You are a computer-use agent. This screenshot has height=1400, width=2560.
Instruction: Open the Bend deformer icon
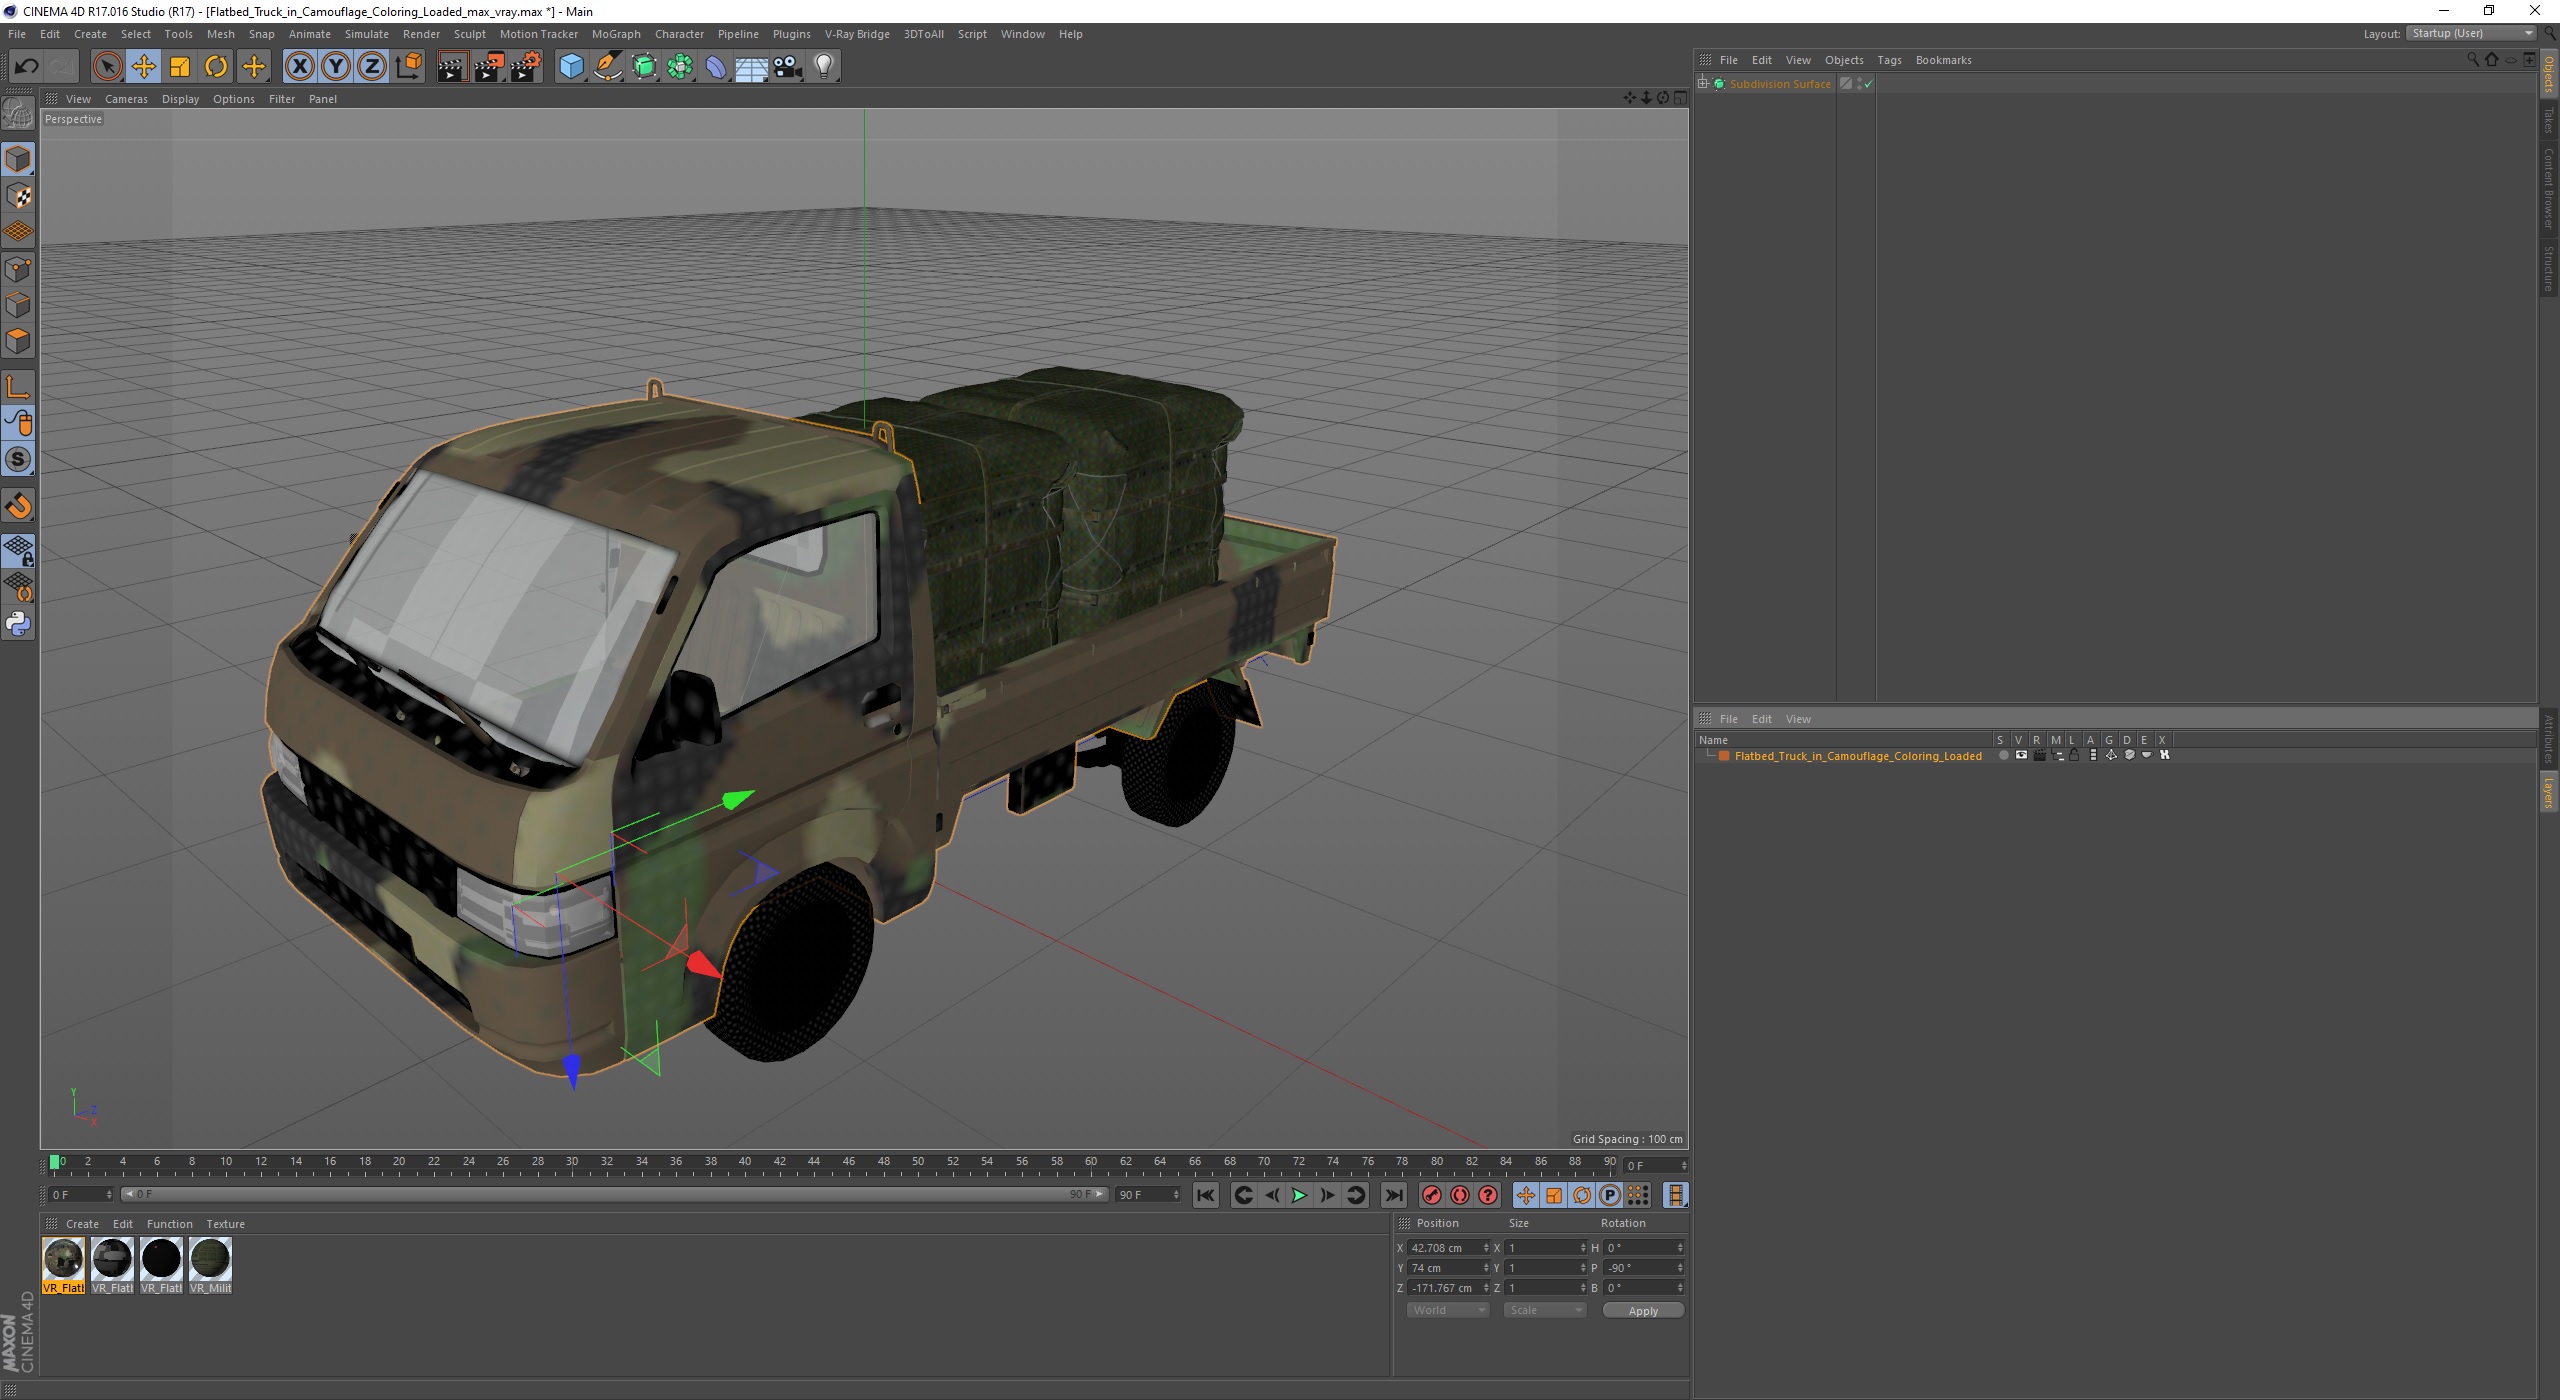point(716,67)
